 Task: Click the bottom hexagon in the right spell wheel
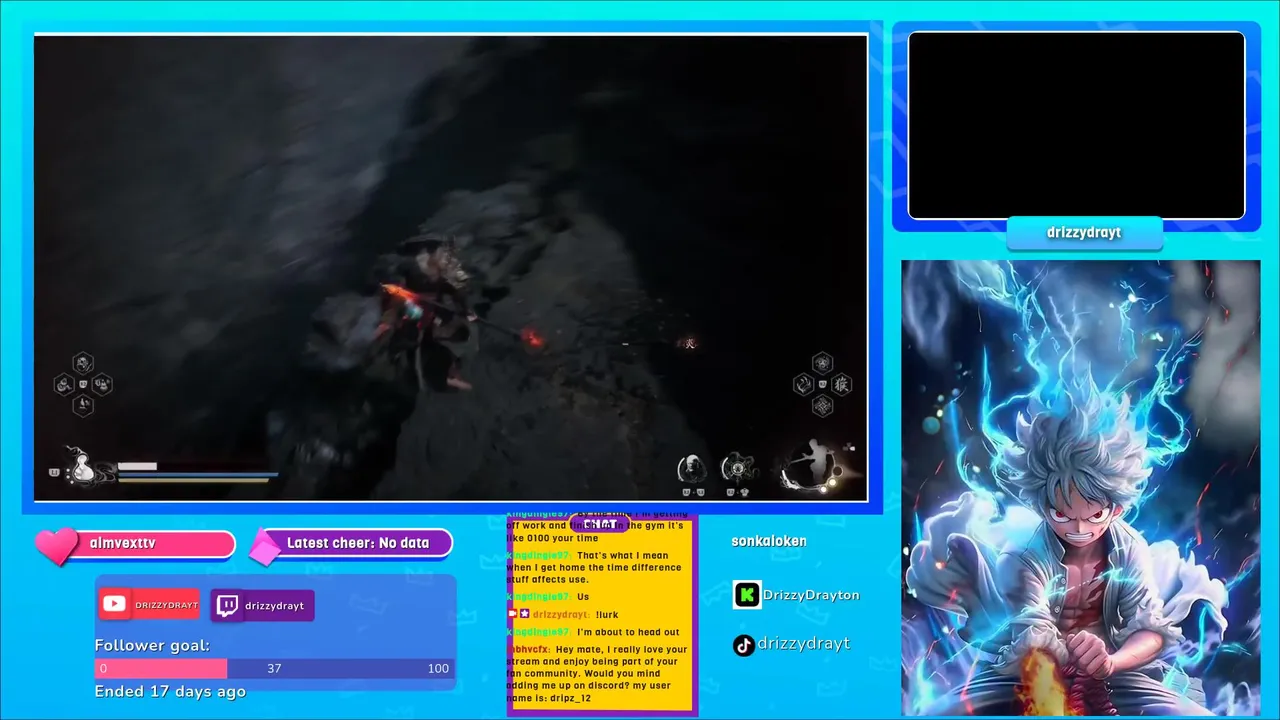822,405
